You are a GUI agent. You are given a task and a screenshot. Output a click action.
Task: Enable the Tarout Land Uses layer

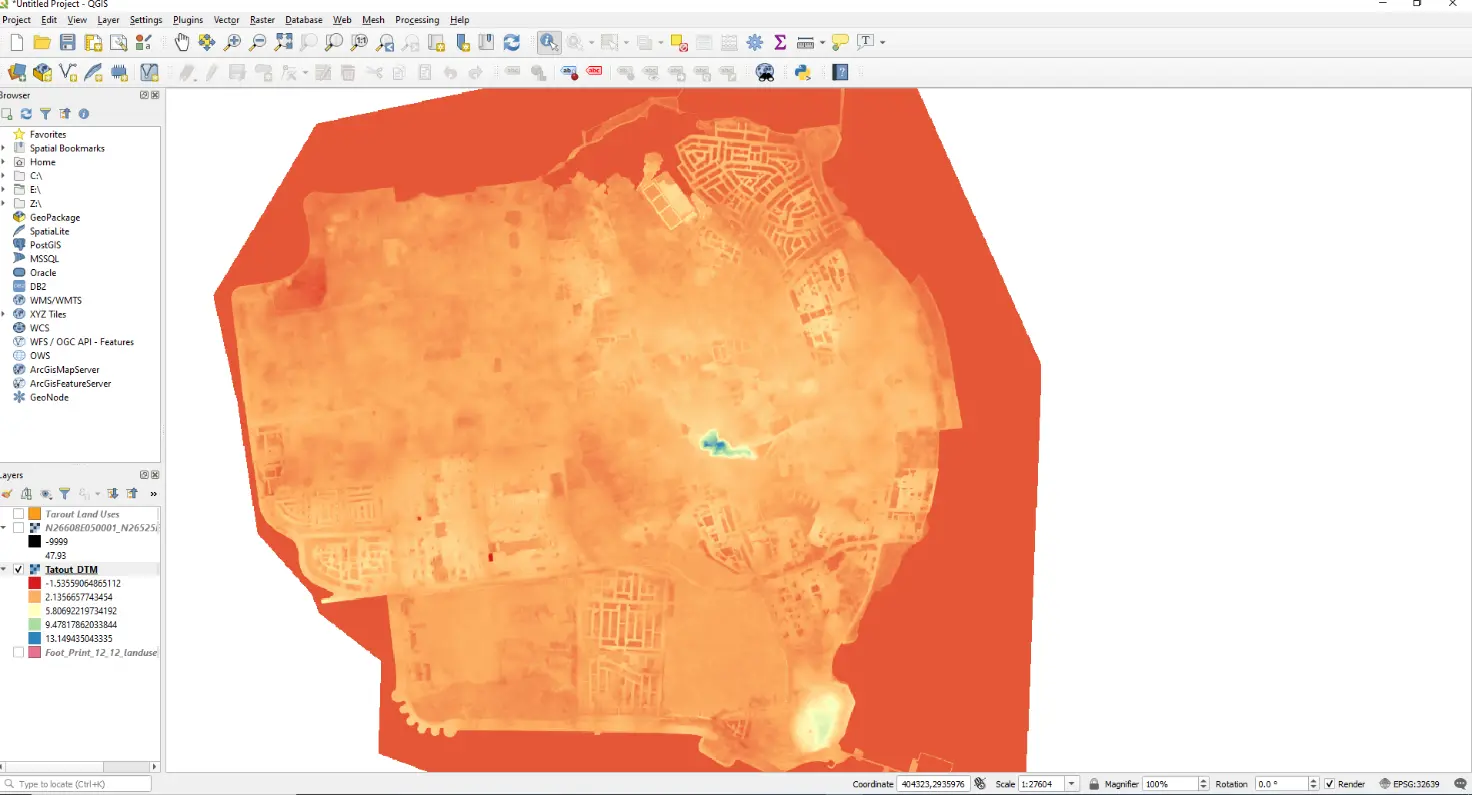(x=18, y=514)
